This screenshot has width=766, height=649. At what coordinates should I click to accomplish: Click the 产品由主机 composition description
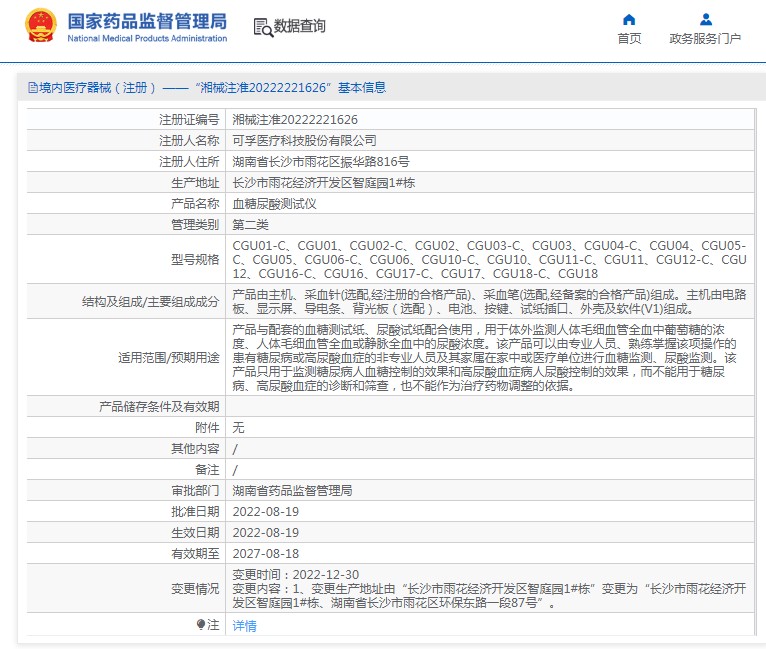(x=489, y=301)
